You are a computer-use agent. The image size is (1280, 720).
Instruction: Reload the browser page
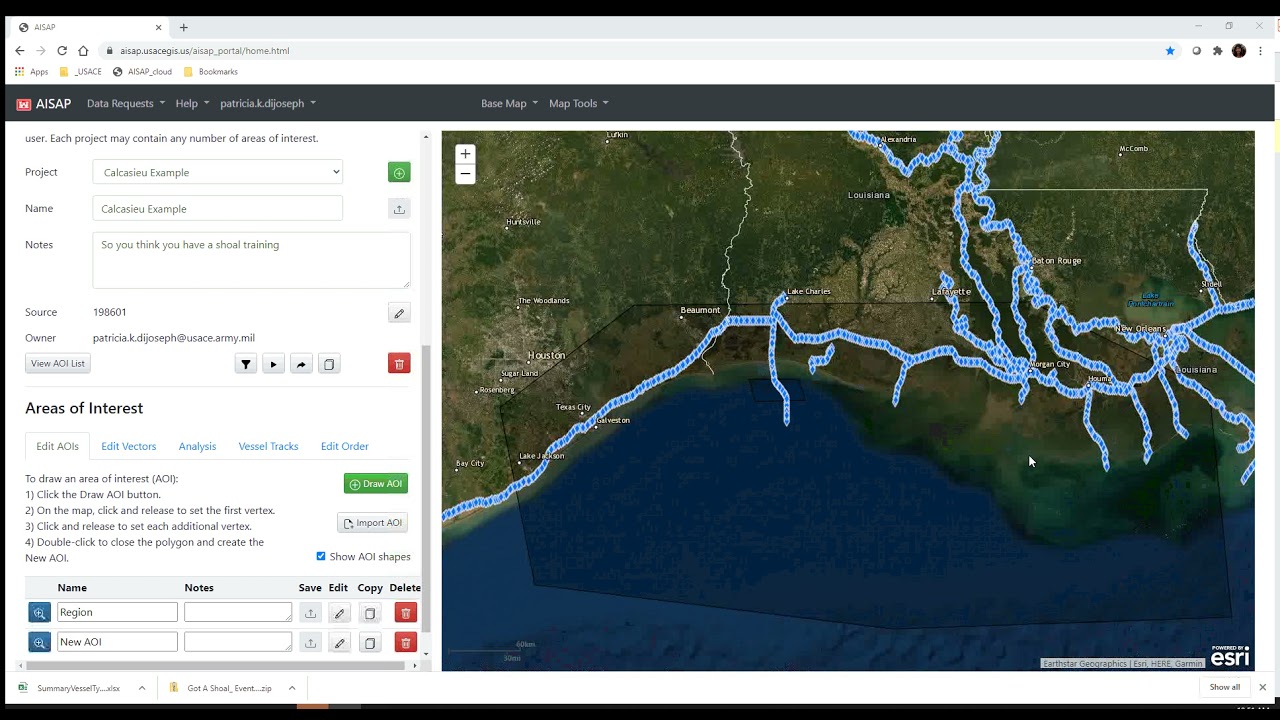[62, 51]
